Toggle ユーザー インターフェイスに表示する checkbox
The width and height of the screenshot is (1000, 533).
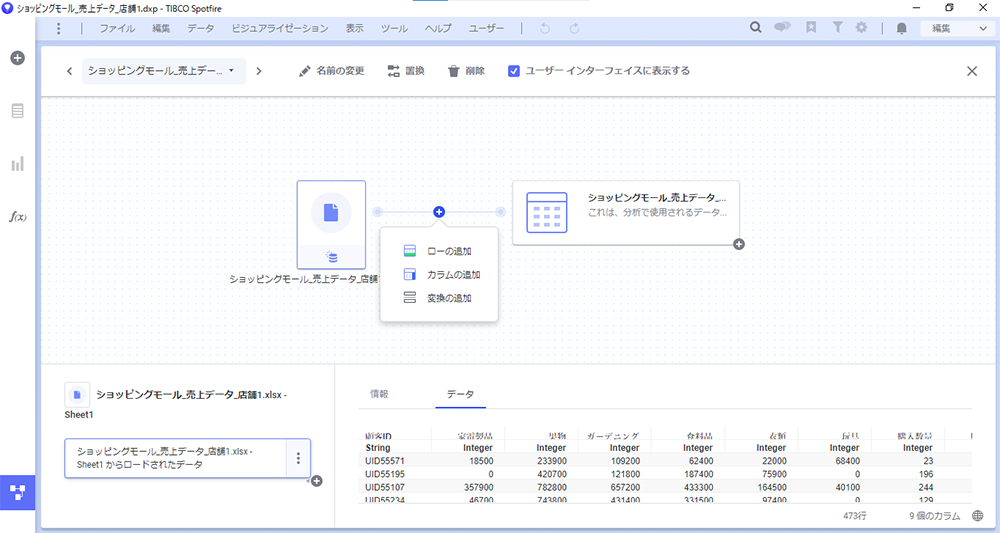click(x=513, y=71)
